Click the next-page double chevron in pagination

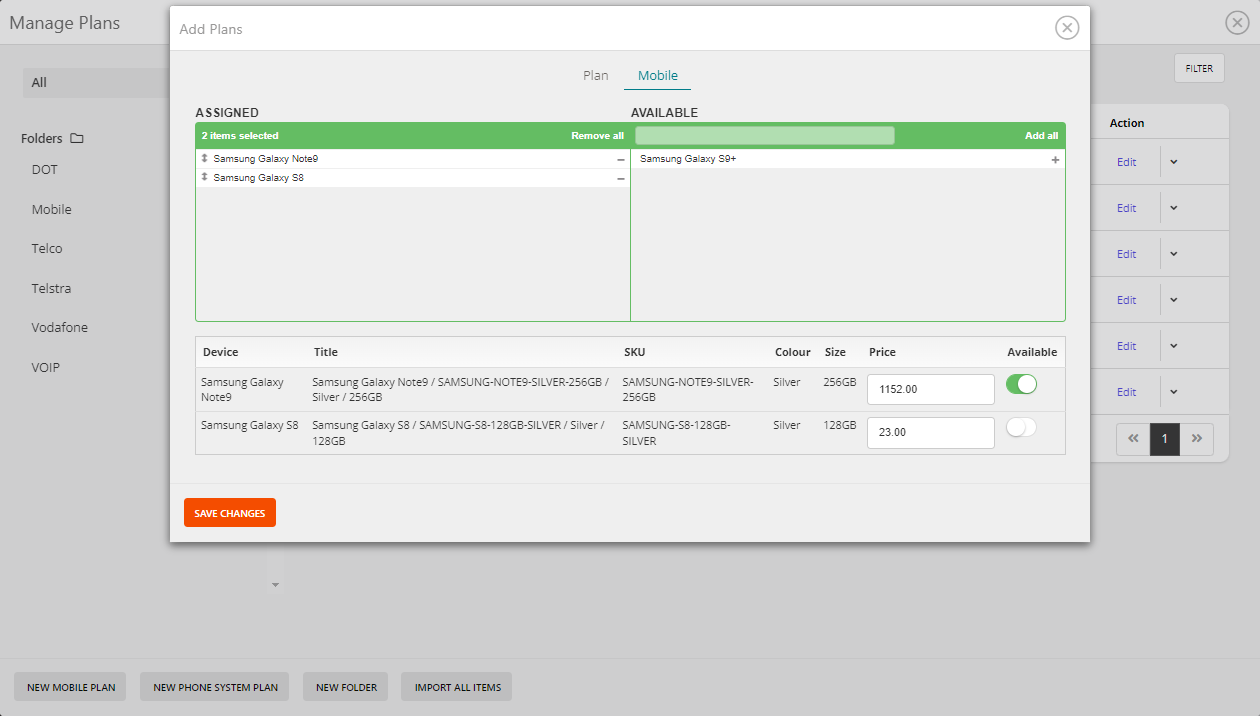tap(1197, 438)
